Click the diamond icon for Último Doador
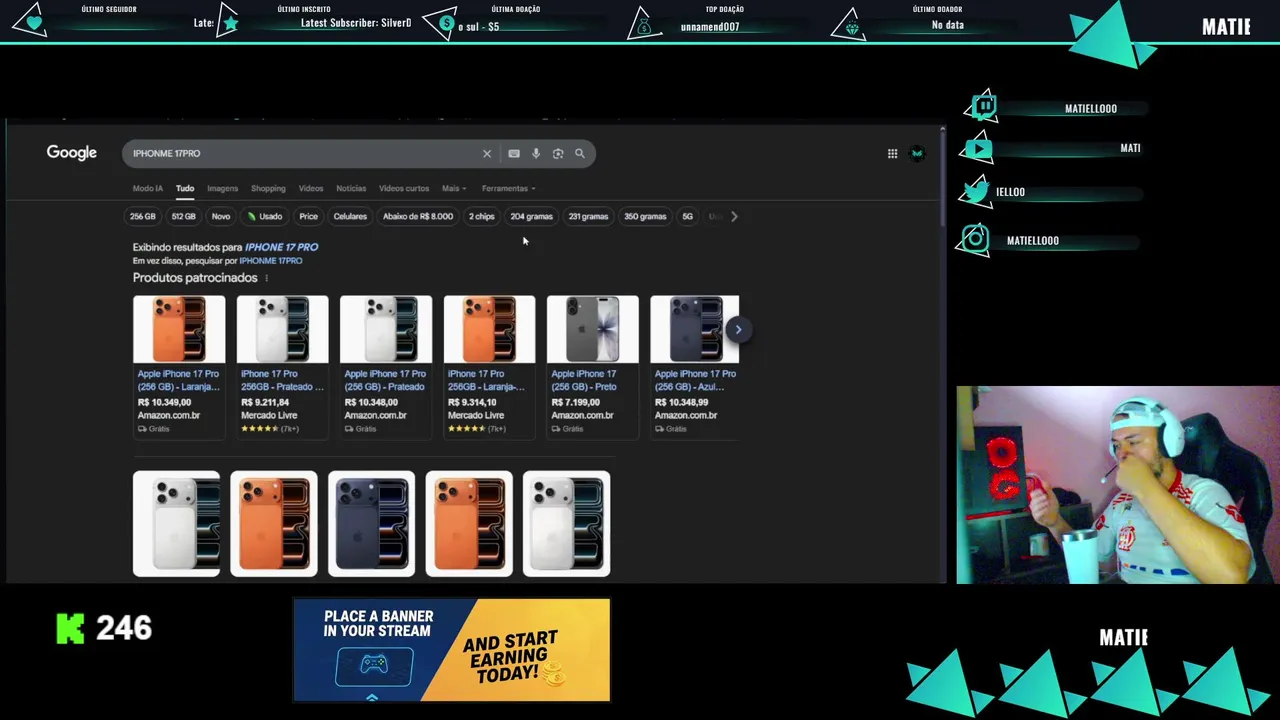Screen dimensions: 1280x720 pyautogui.click(x=851, y=29)
